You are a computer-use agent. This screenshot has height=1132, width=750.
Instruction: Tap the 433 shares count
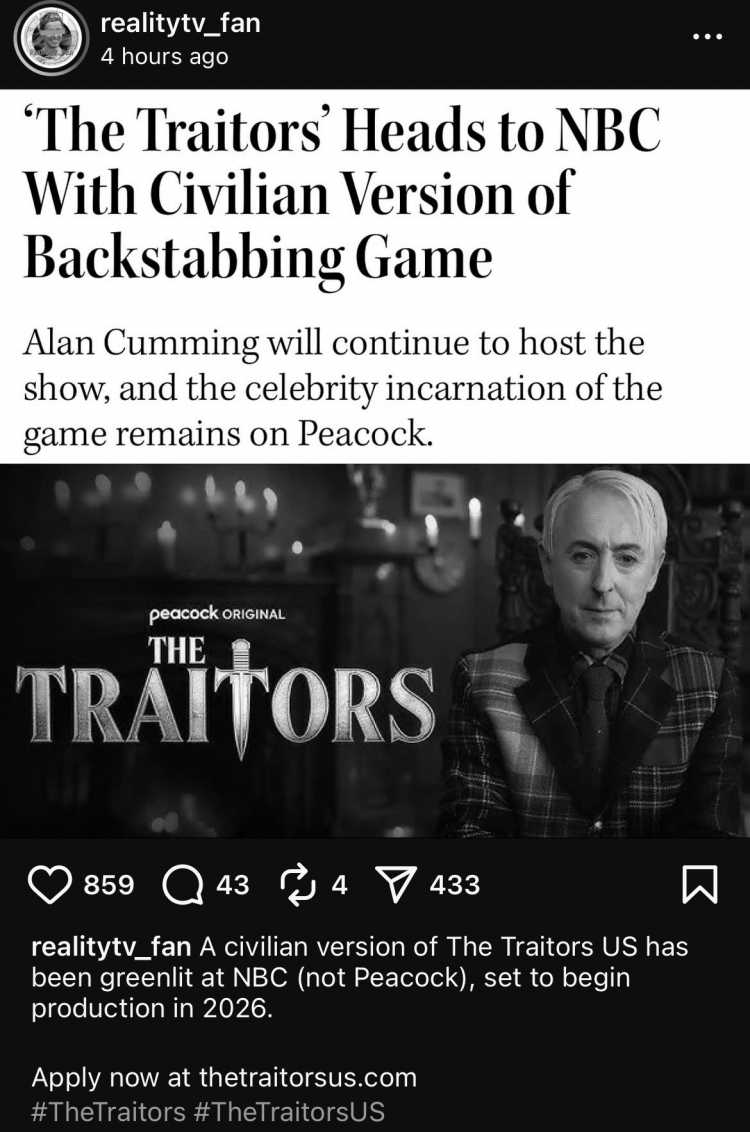pos(455,885)
